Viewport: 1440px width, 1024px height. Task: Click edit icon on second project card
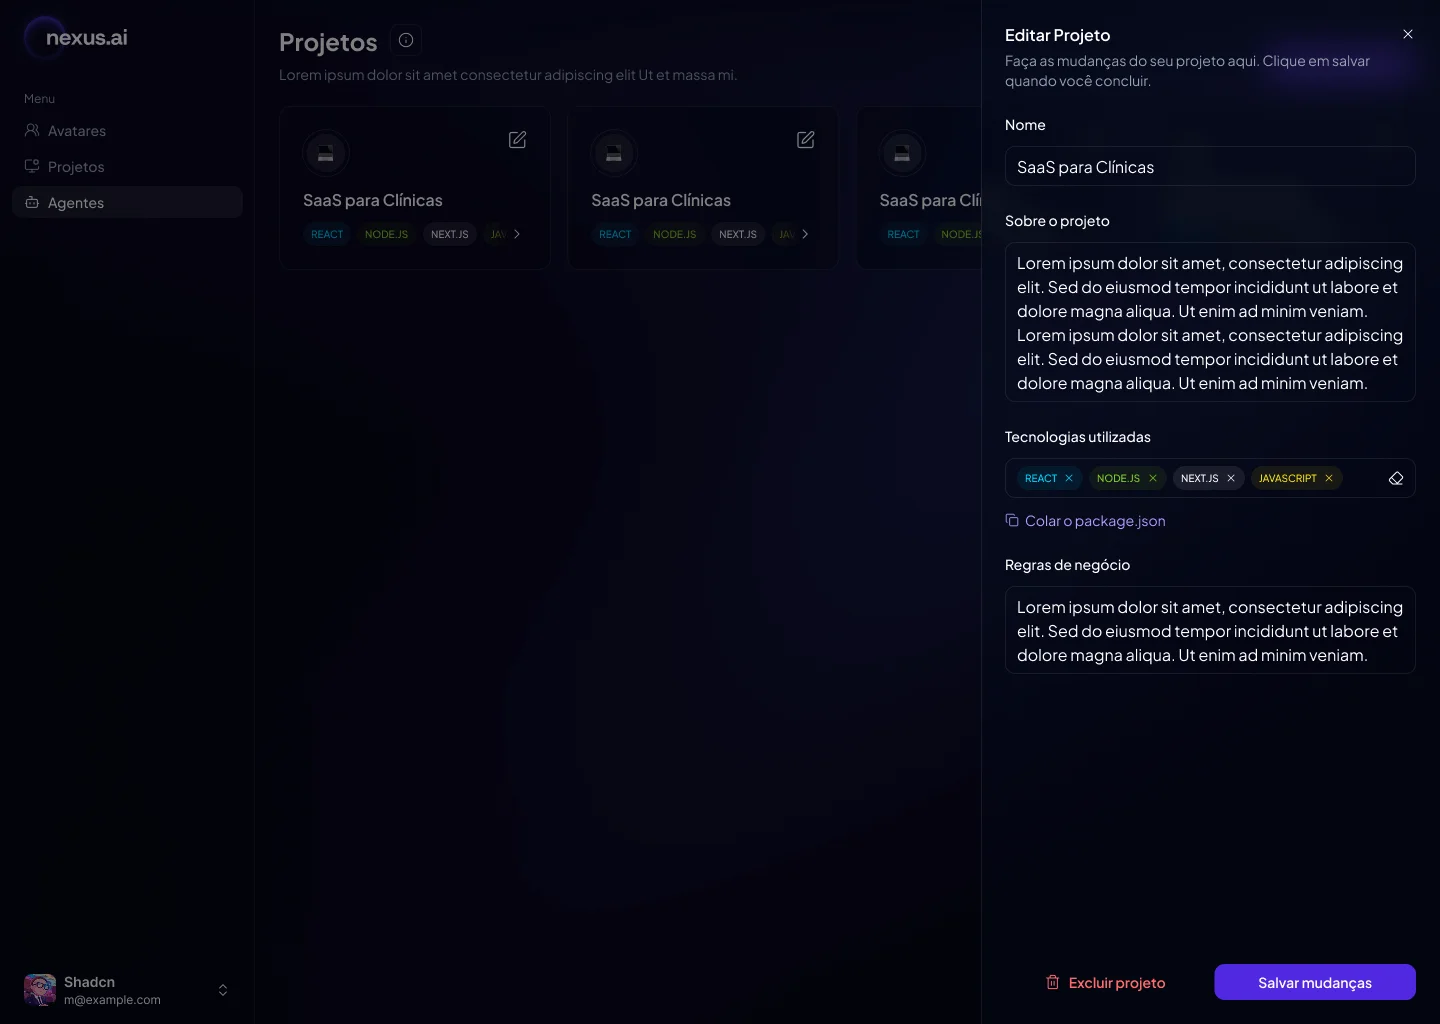805,140
